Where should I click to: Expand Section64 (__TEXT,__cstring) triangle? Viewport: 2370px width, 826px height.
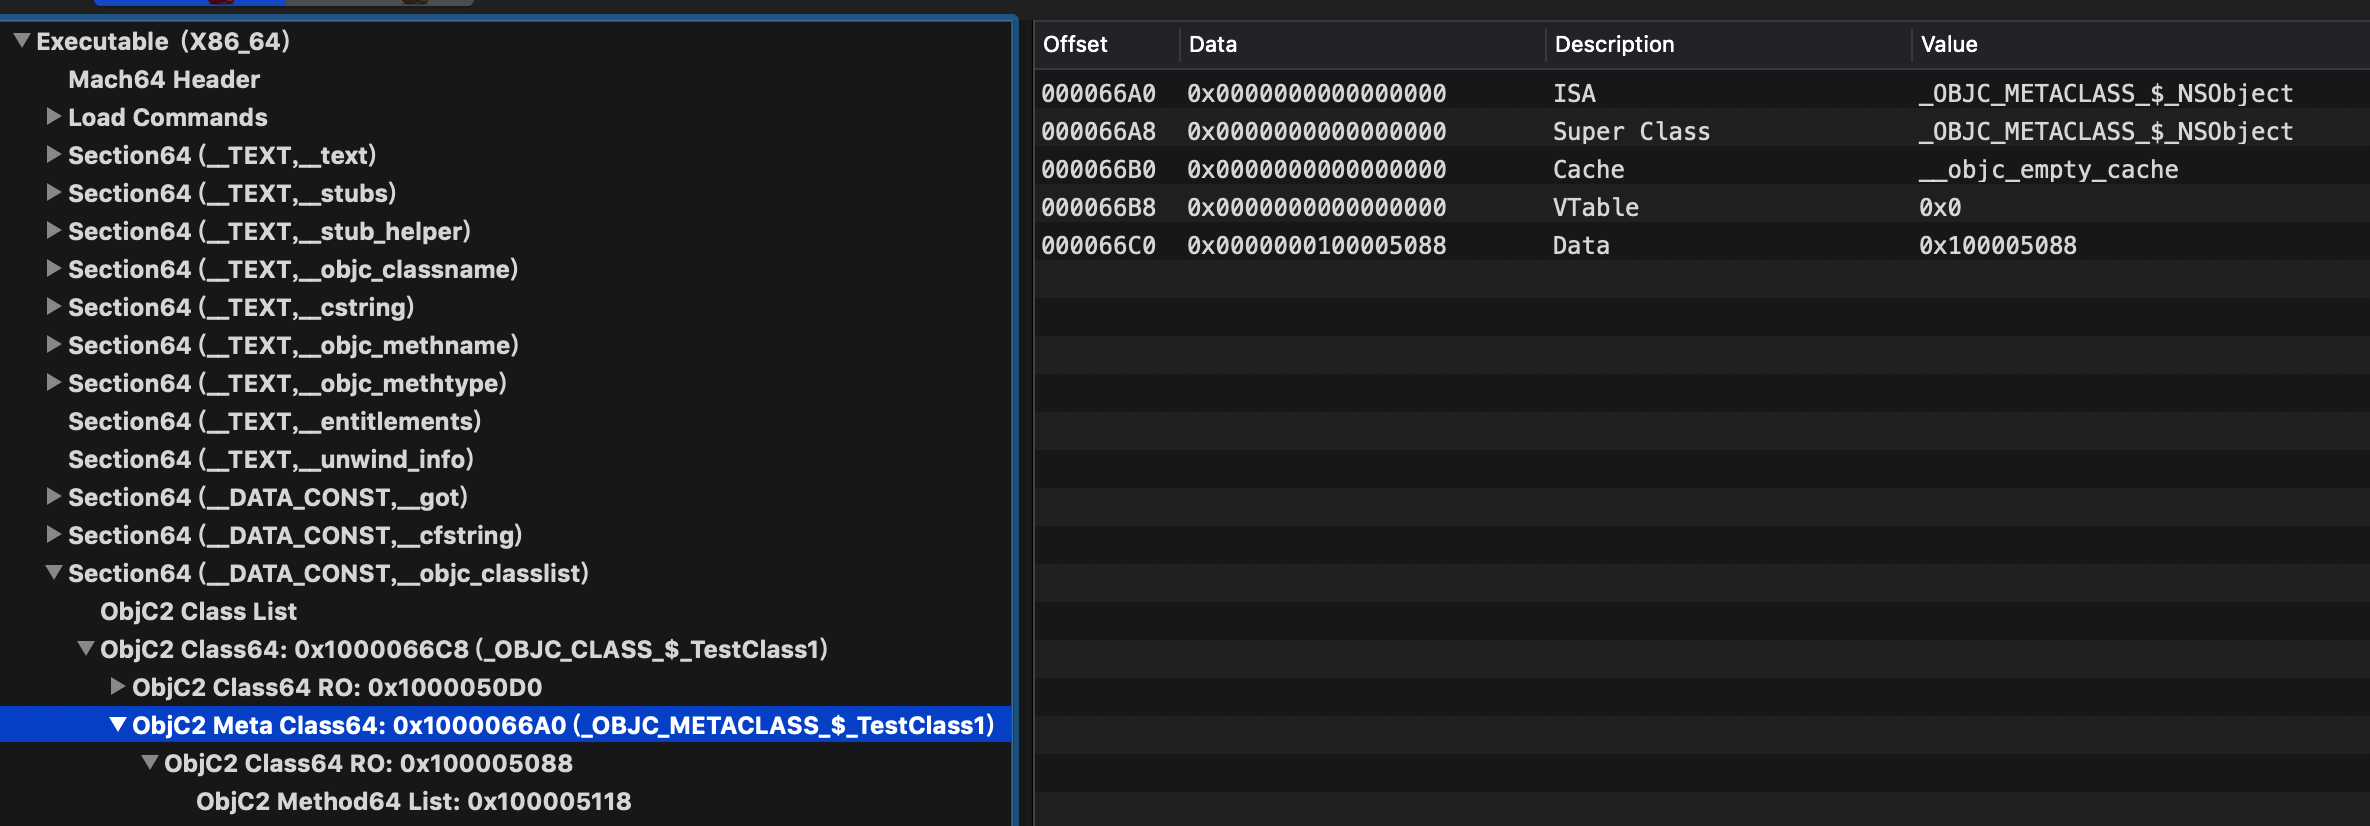[54, 307]
